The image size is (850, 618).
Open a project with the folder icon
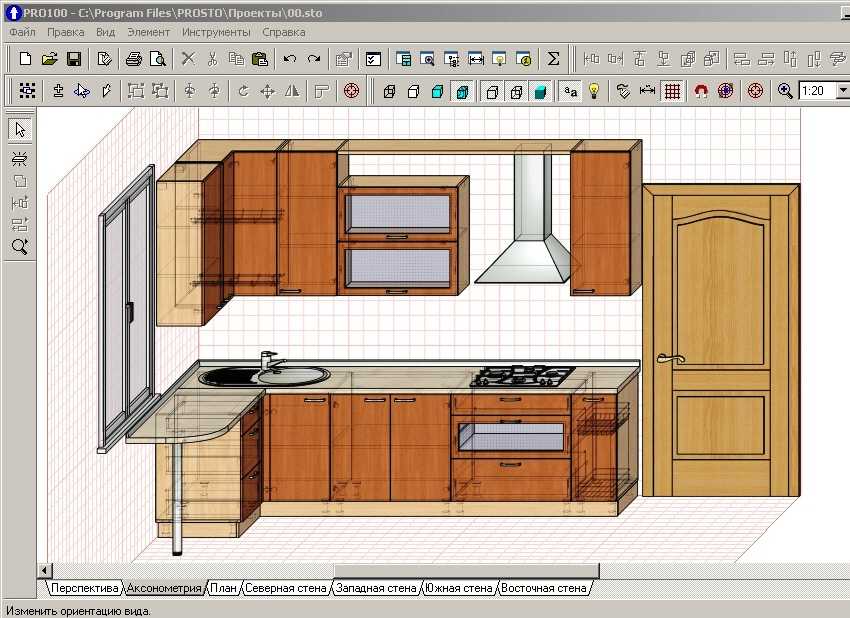[50, 59]
